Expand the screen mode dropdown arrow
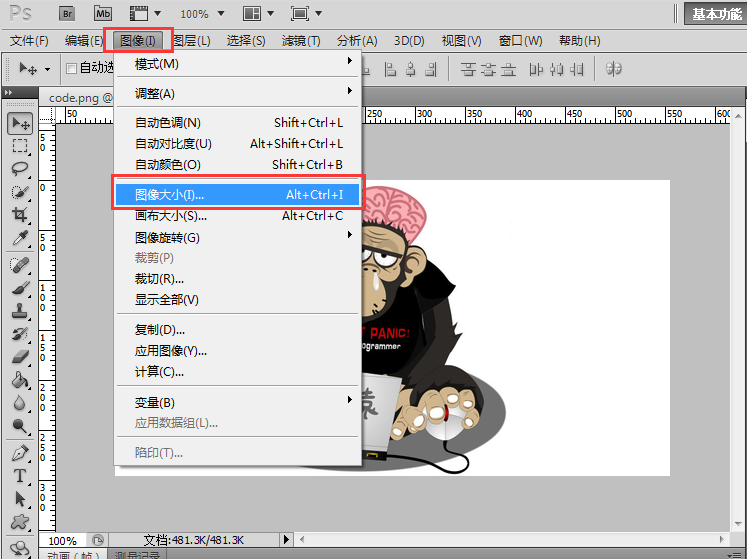Image resolution: width=747 pixels, height=559 pixels. [318, 13]
